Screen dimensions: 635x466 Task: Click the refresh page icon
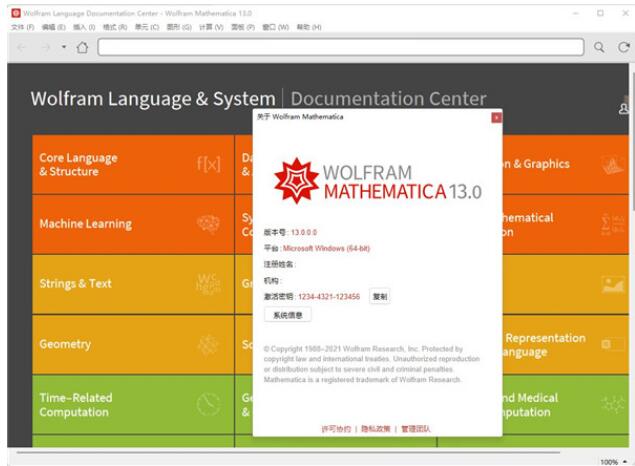pyautogui.click(x=624, y=47)
